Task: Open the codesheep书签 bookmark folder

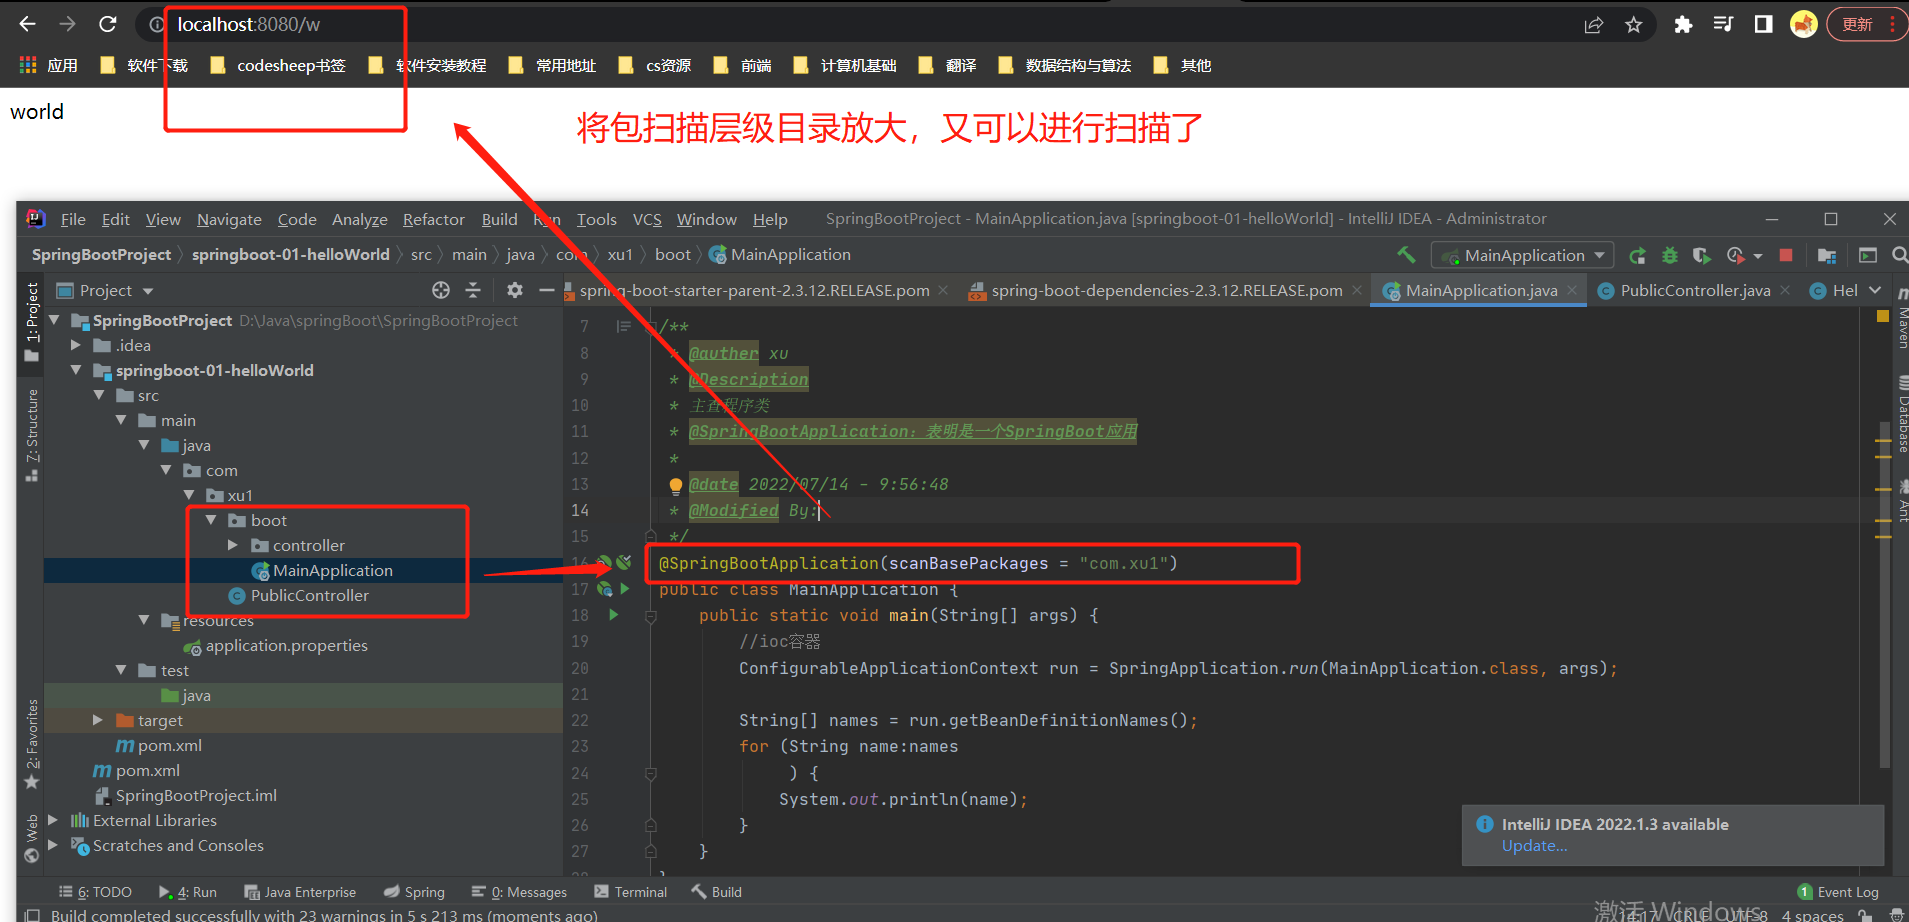Action: [278, 65]
